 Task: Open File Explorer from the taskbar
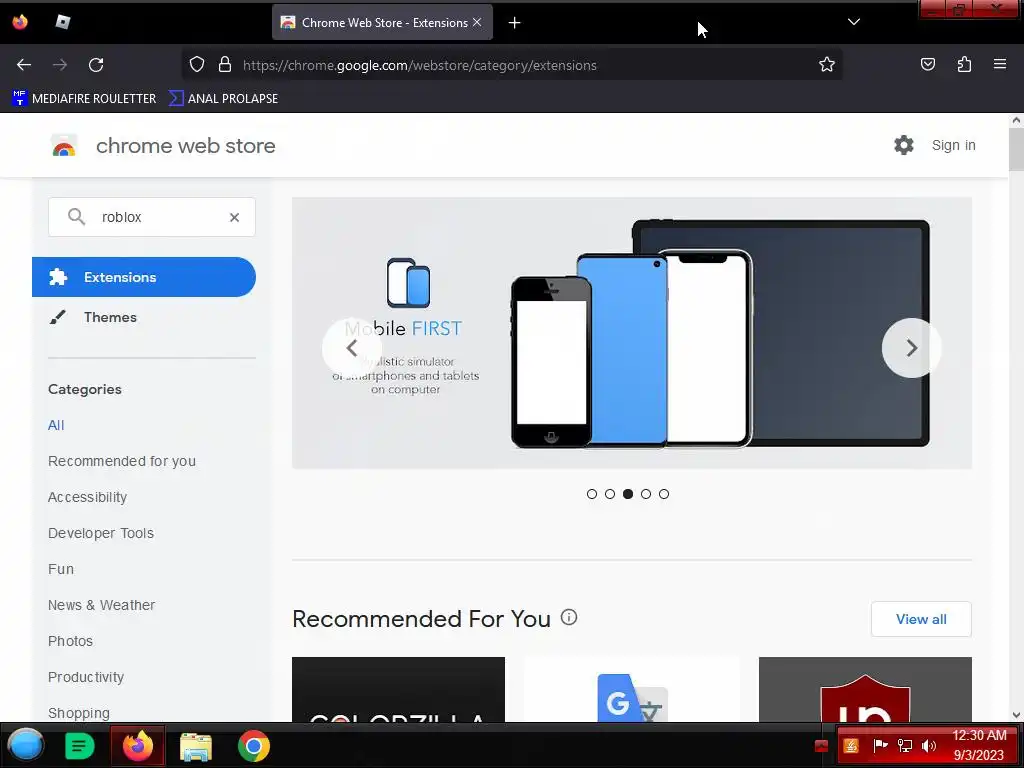click(195, 746)
